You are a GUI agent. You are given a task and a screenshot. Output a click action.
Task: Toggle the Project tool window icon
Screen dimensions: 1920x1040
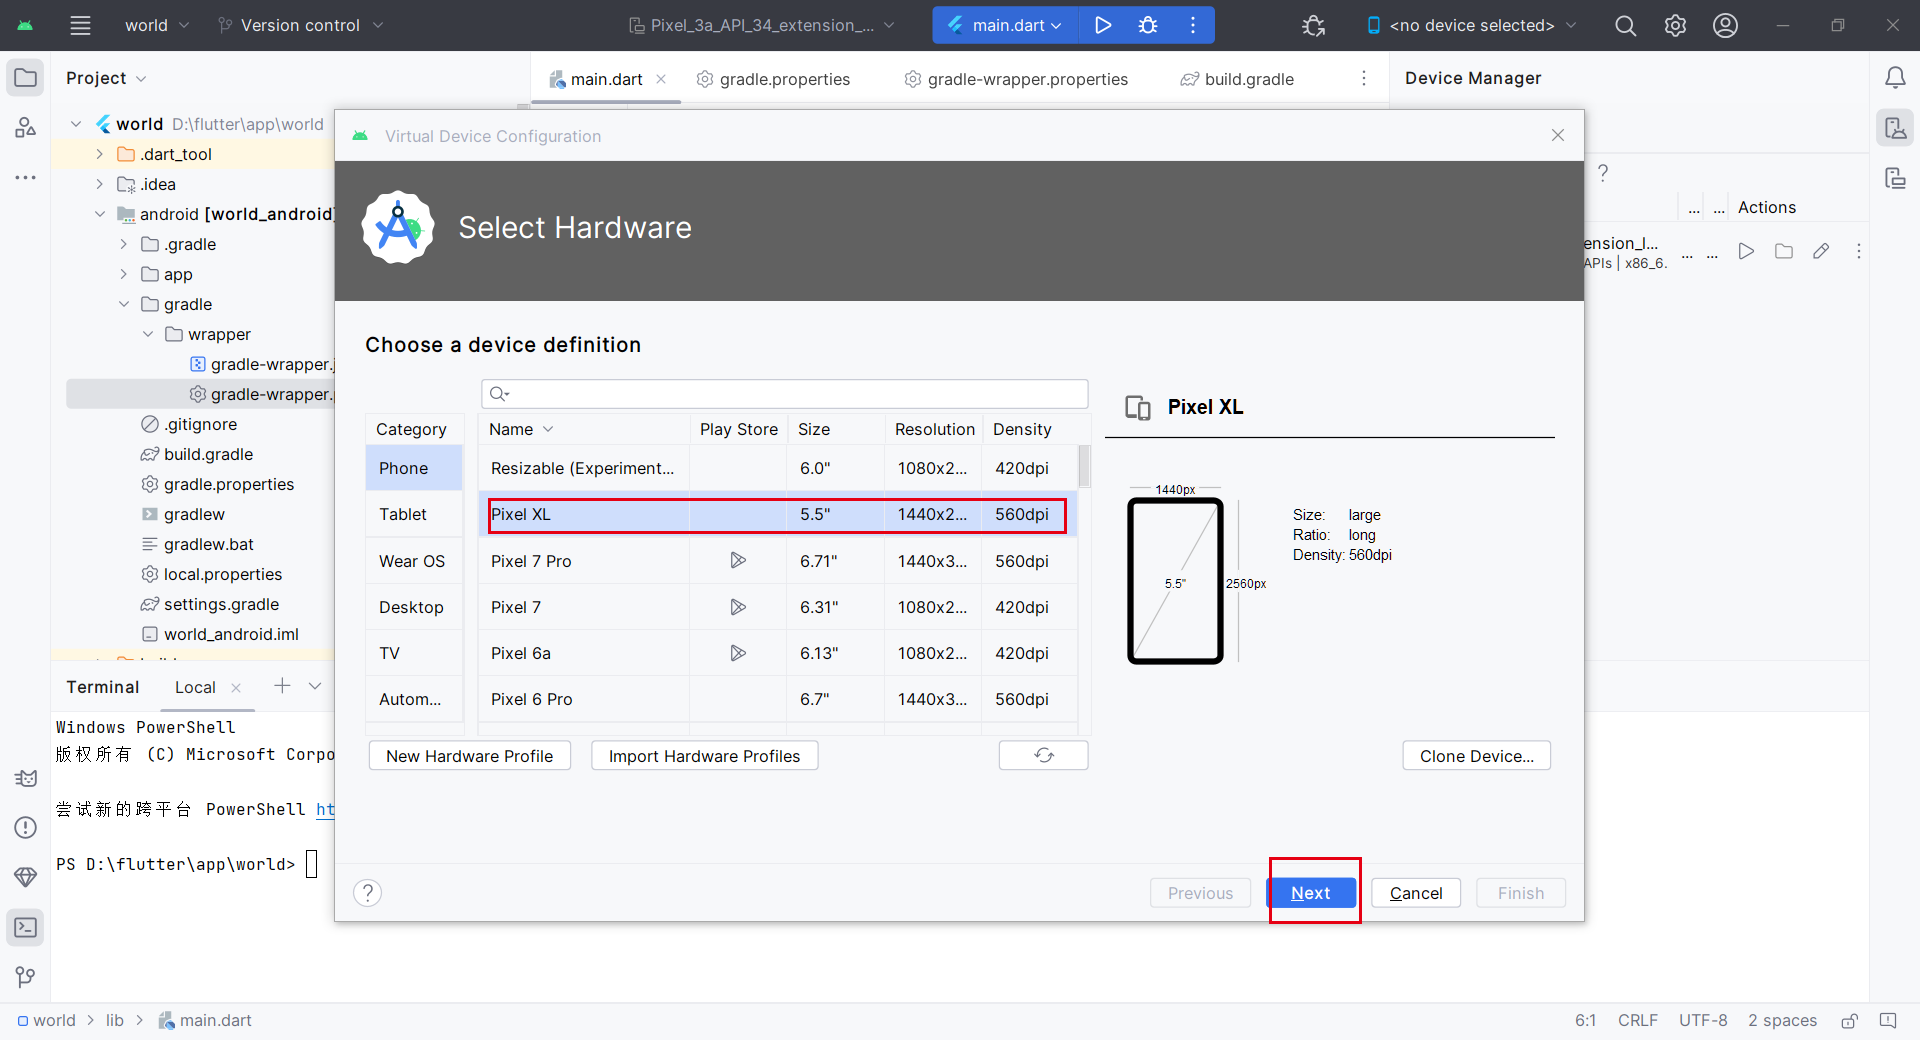point(26,78)
